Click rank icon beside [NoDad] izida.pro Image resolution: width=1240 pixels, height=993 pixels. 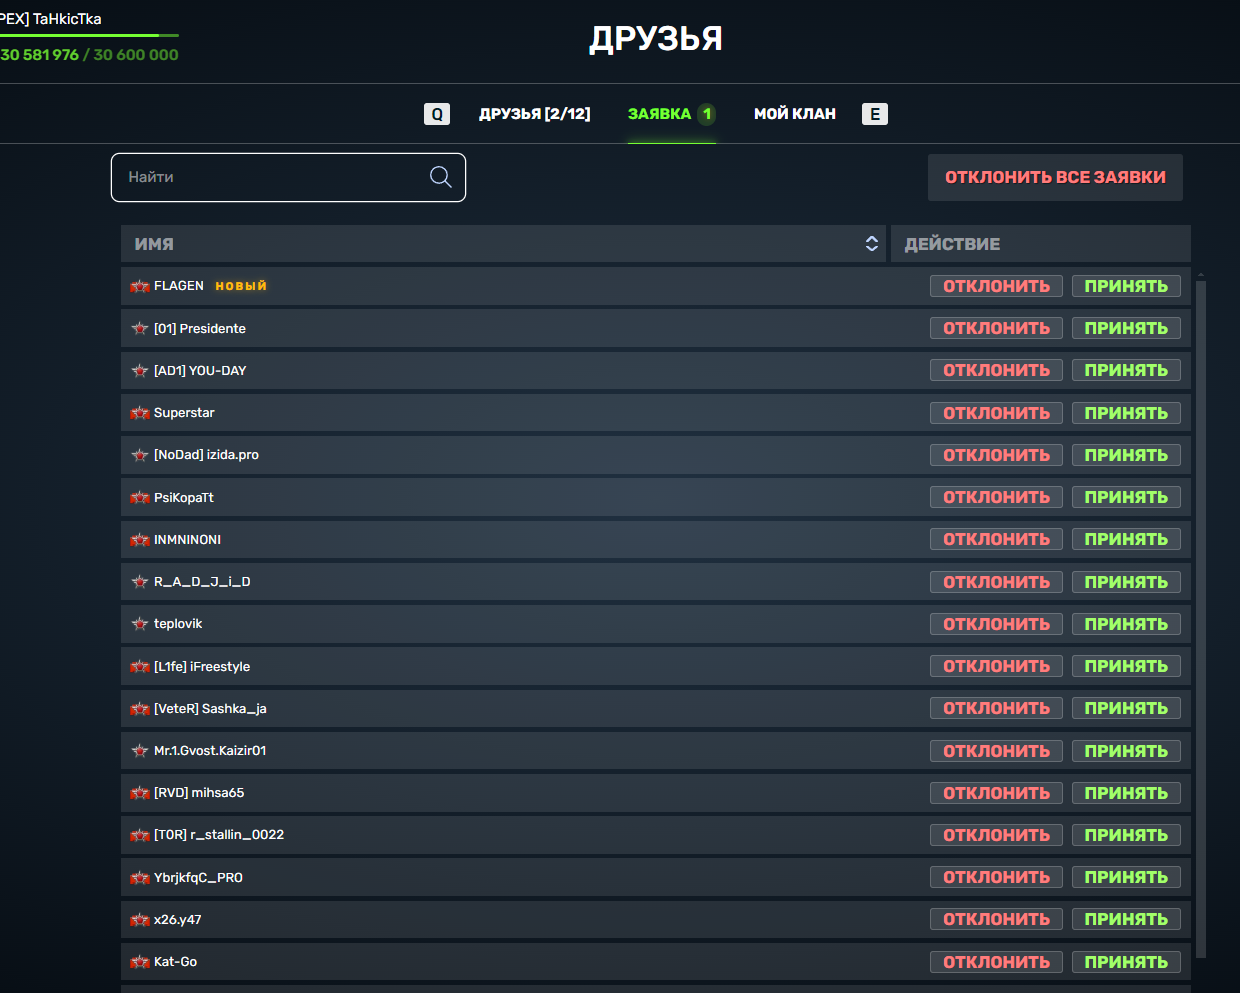[x=140, y=455]
